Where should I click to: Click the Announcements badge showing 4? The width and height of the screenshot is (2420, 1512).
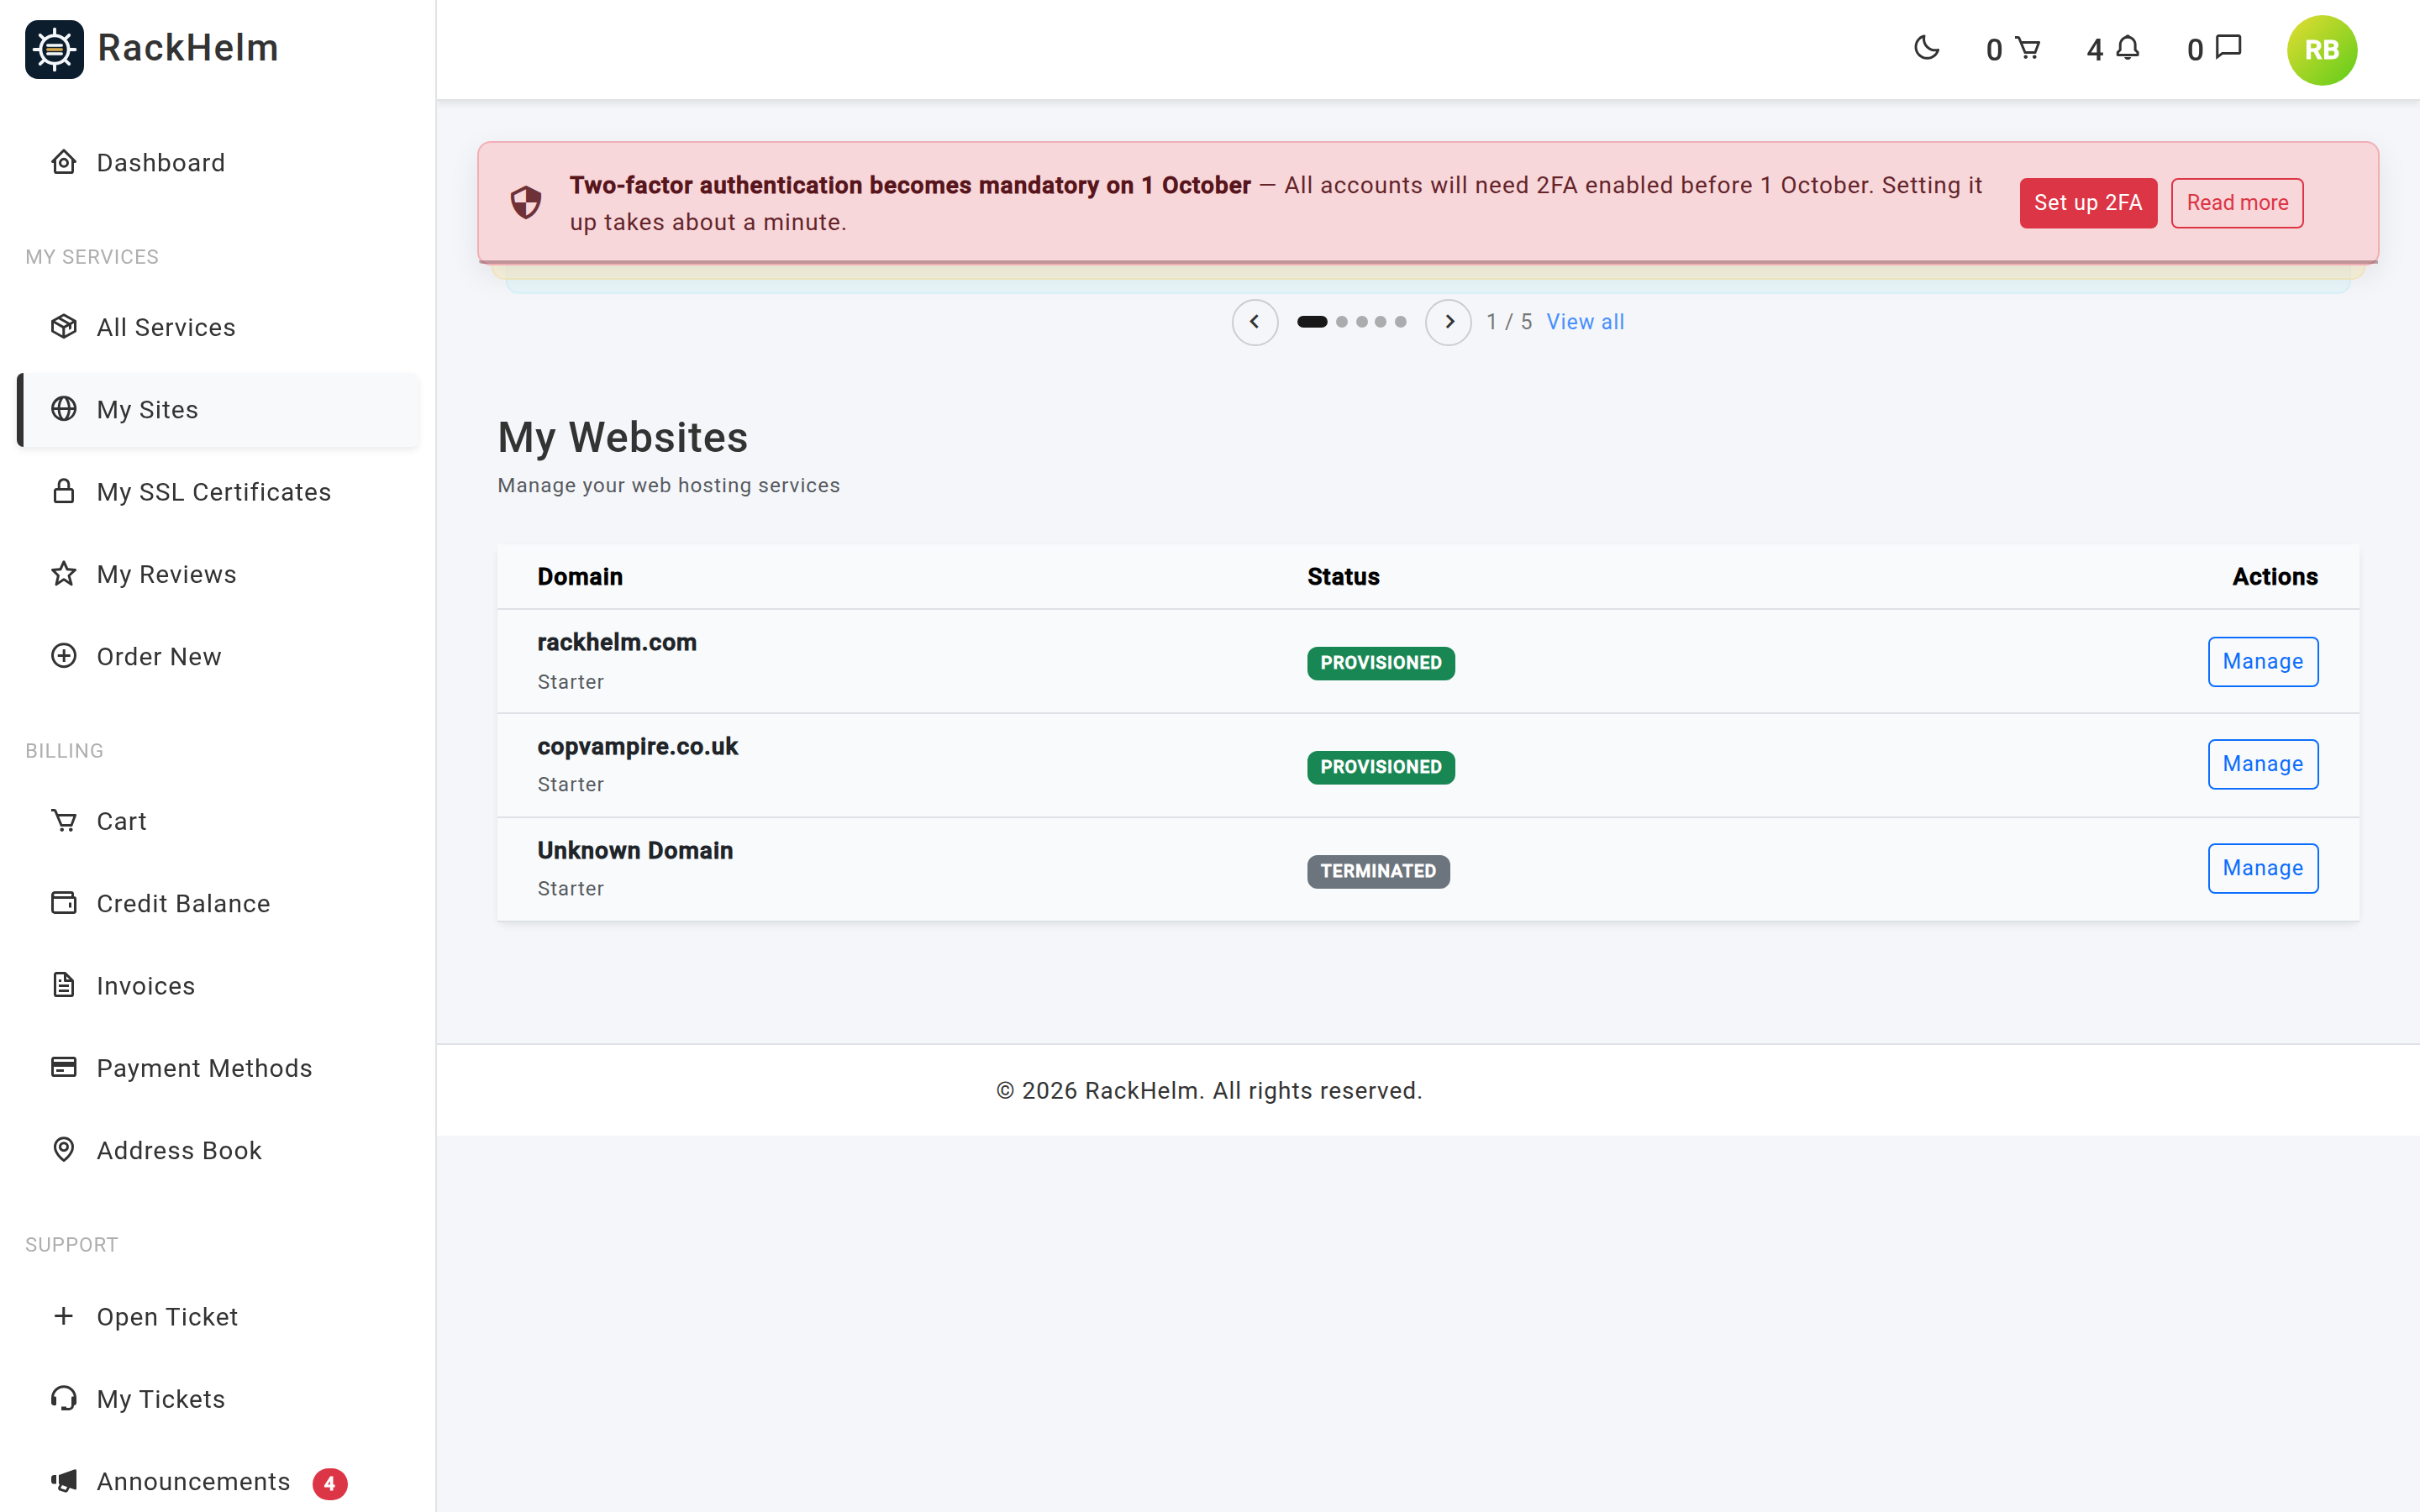[x=329, y=1484]
